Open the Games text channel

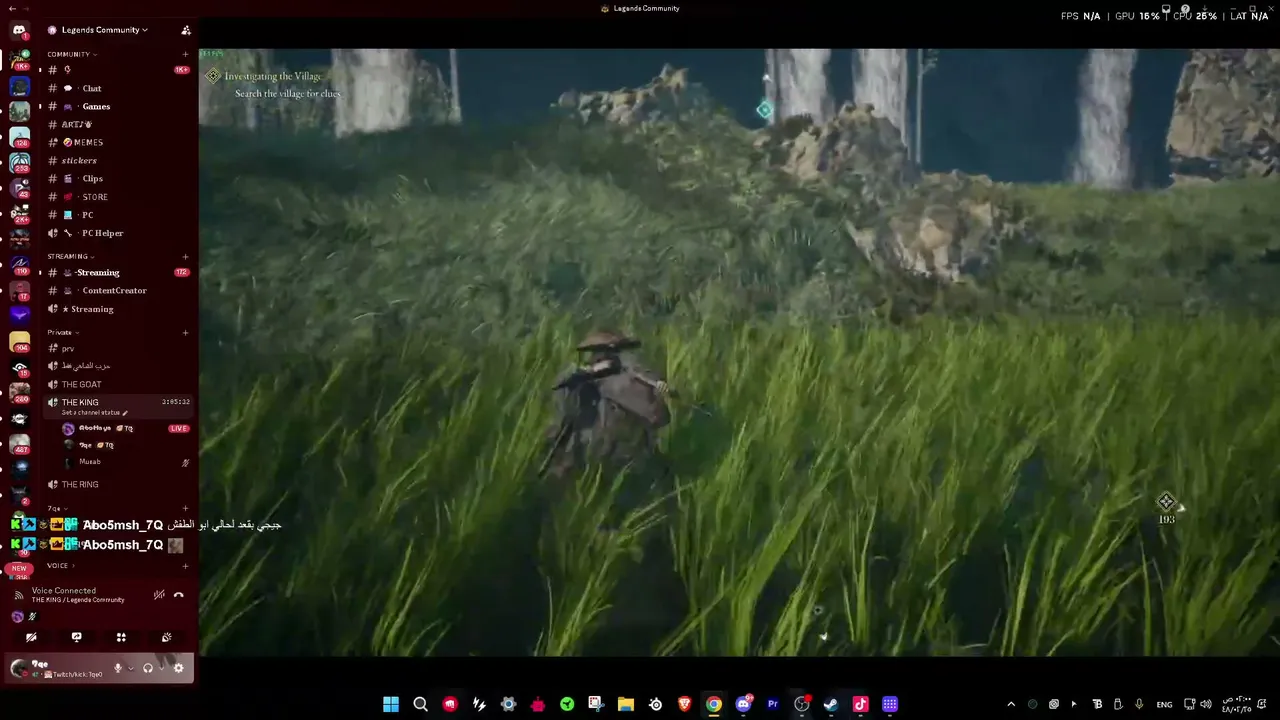[x=118, y=106]
